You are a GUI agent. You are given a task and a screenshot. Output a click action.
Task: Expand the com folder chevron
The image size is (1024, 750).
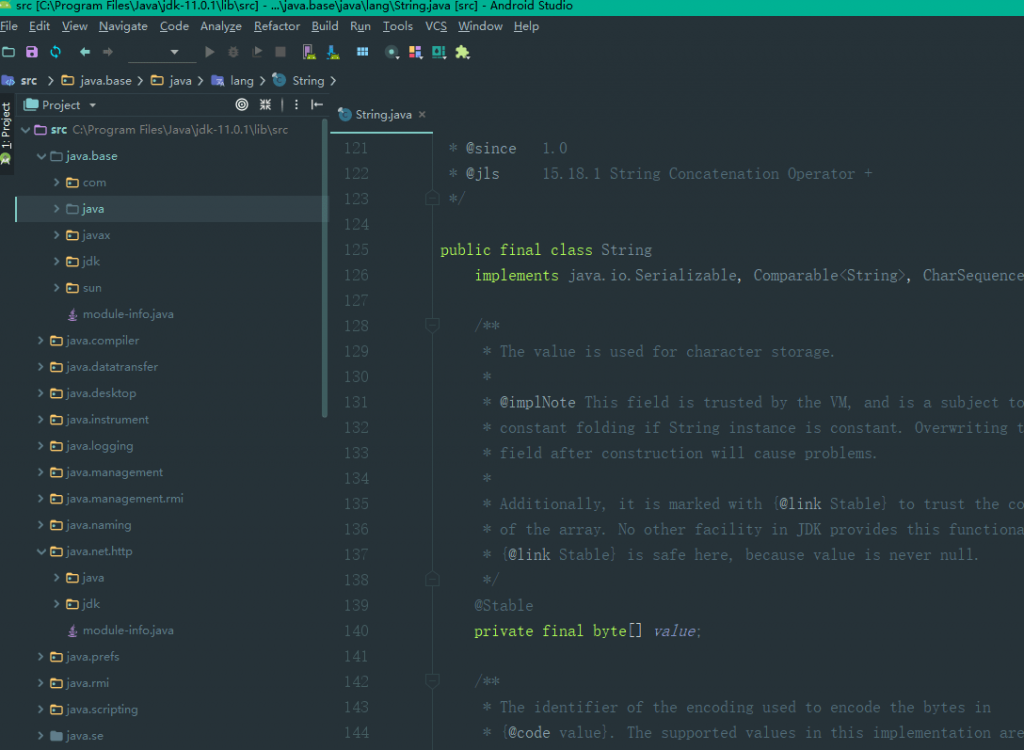point(57,182)
